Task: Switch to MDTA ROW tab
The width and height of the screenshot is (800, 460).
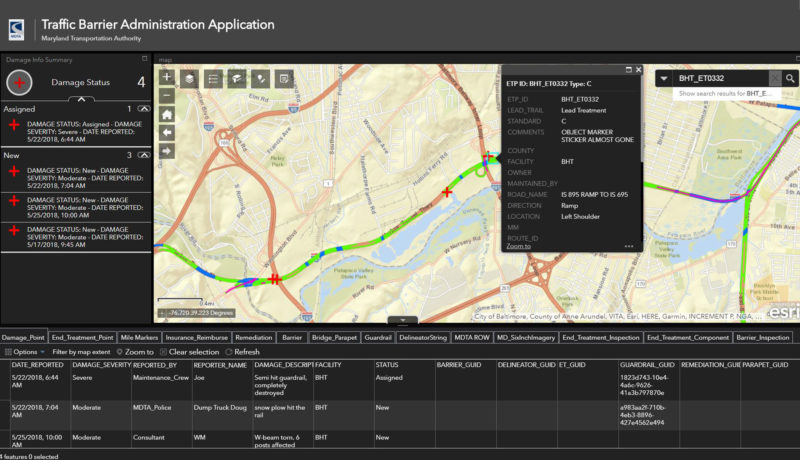Action: 472,338
